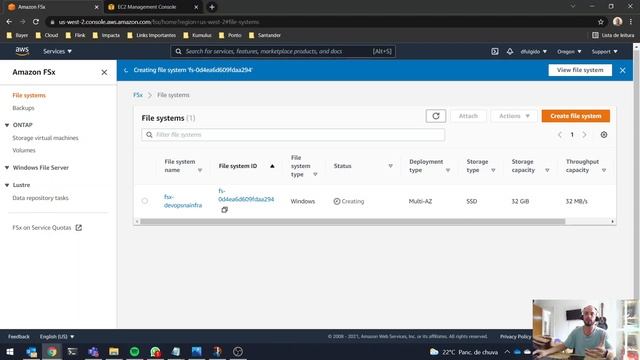
Task: Open Storage virtual machines in the sidebar
Action: click(x=45, y=138)
